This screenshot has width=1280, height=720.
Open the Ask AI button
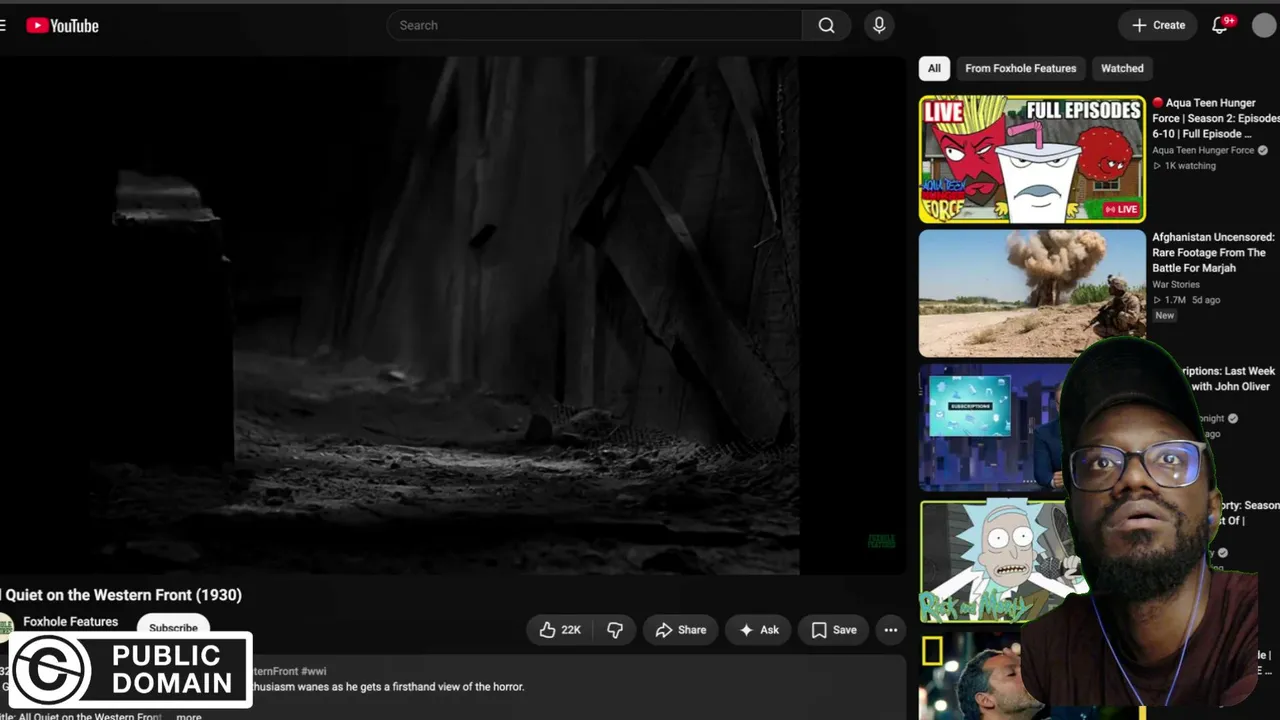(759, 630)
